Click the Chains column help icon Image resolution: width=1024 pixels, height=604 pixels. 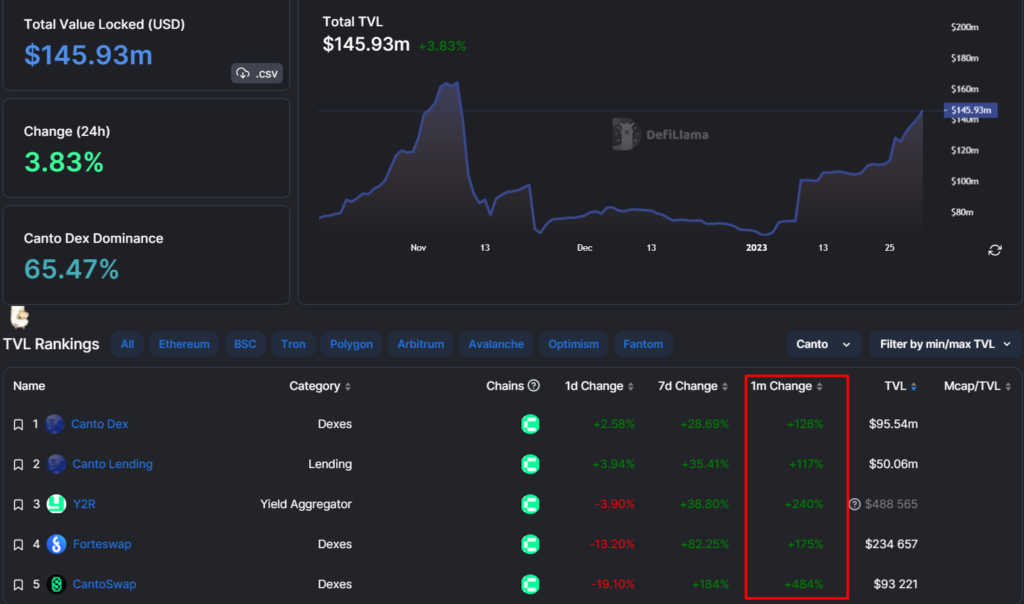coord(534,386)
